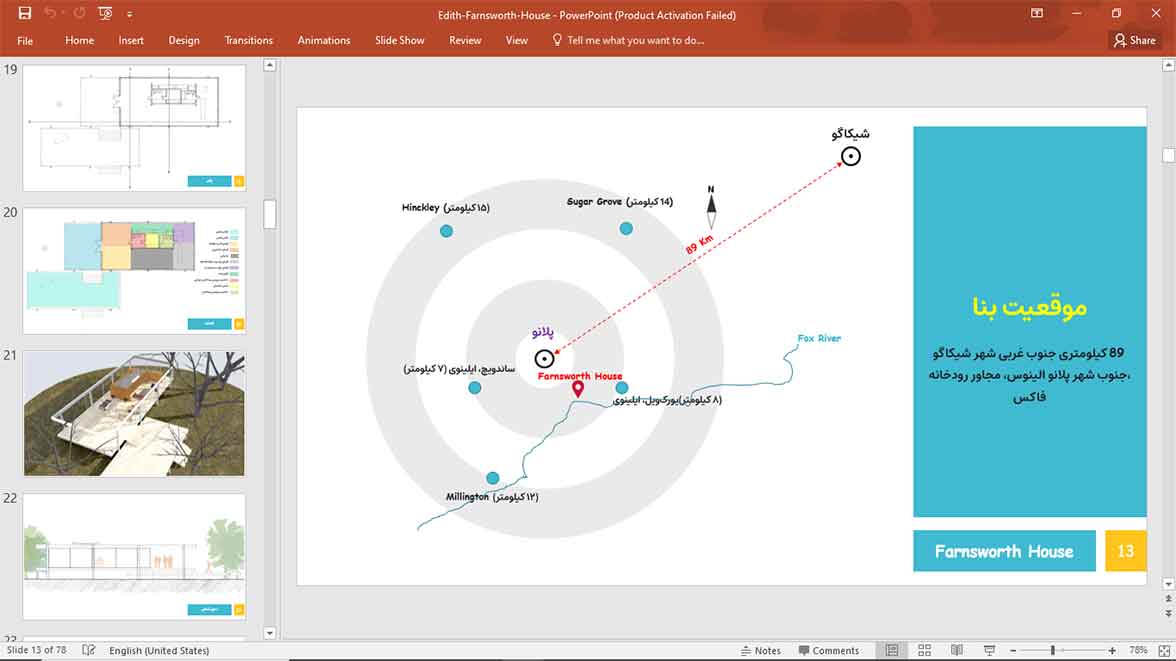The height and width of the screenshot is (661, 1176).
Task: Click thumbnail pane scroll up arrow
Action: [269, 65]
